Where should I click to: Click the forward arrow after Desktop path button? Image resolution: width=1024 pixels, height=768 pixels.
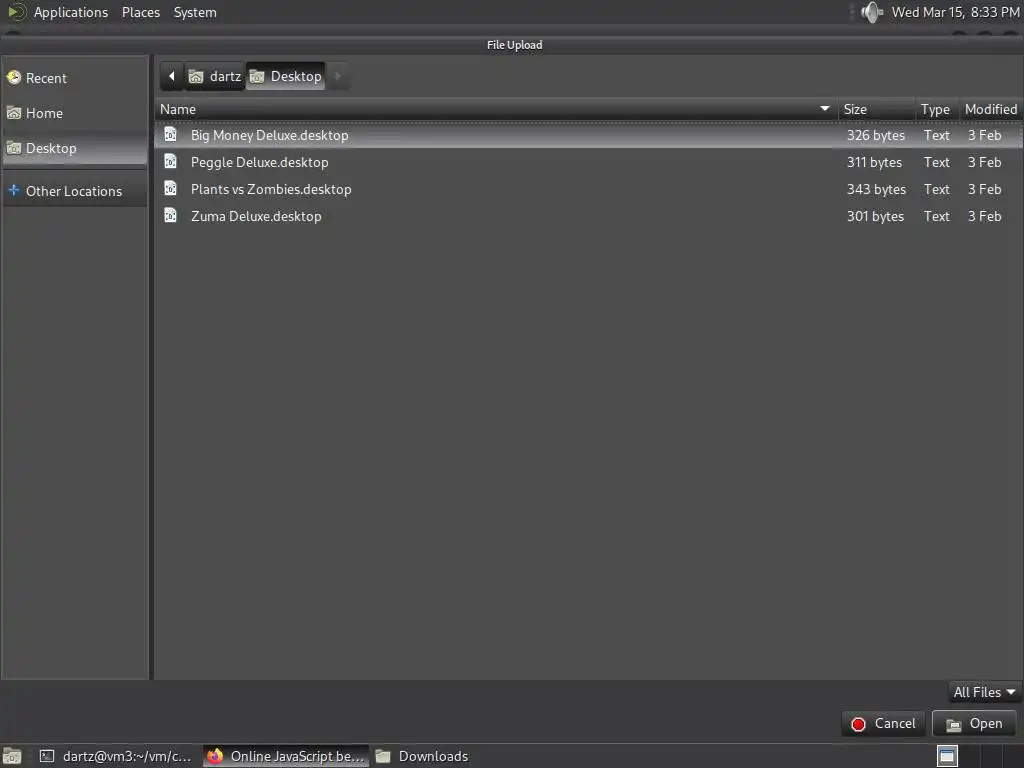coord(337,76)
